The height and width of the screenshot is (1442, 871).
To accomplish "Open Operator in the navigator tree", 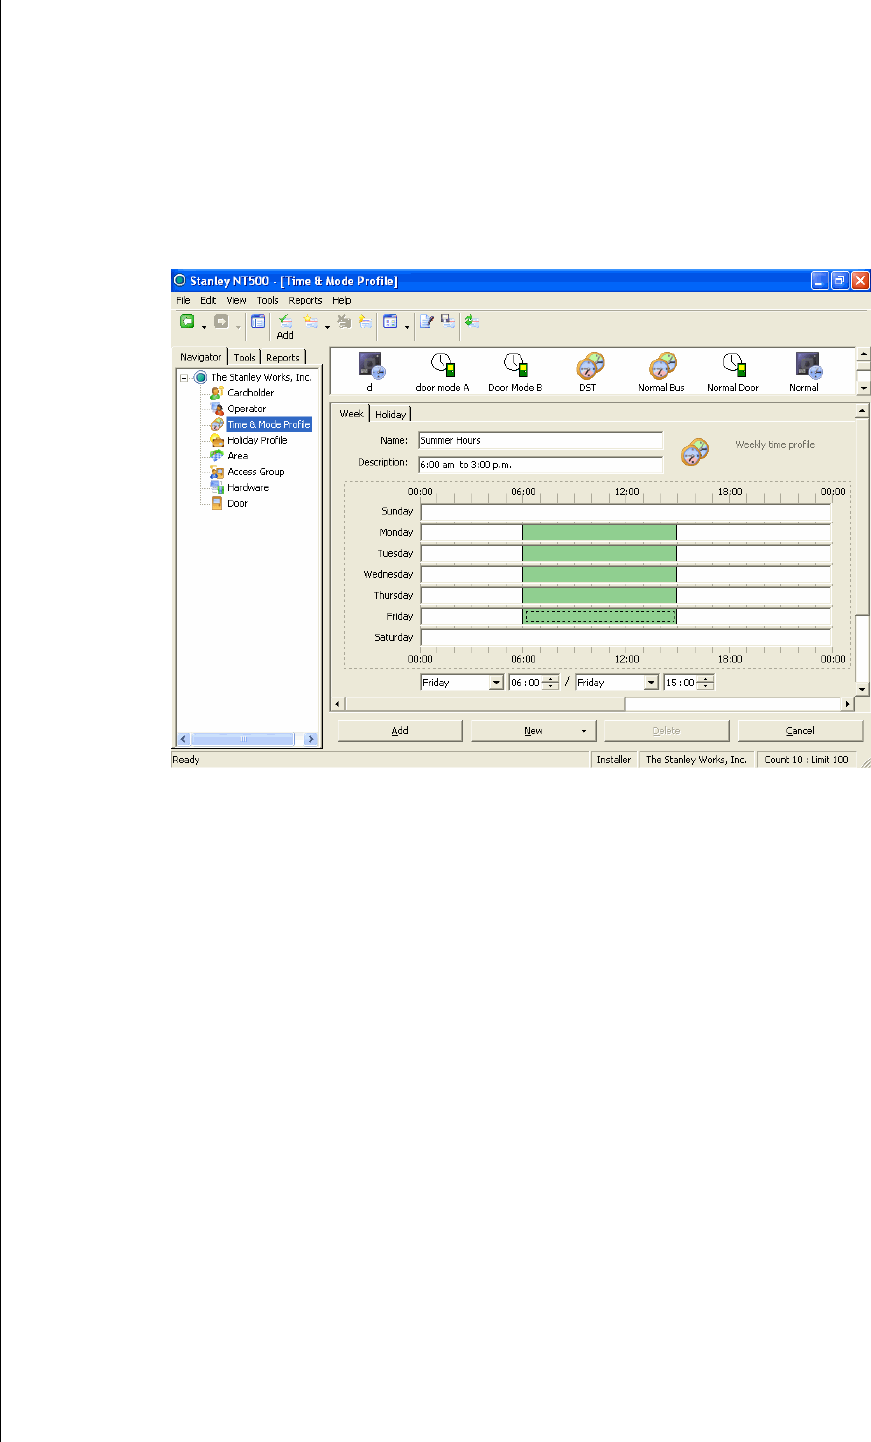I will coord(247,409).
